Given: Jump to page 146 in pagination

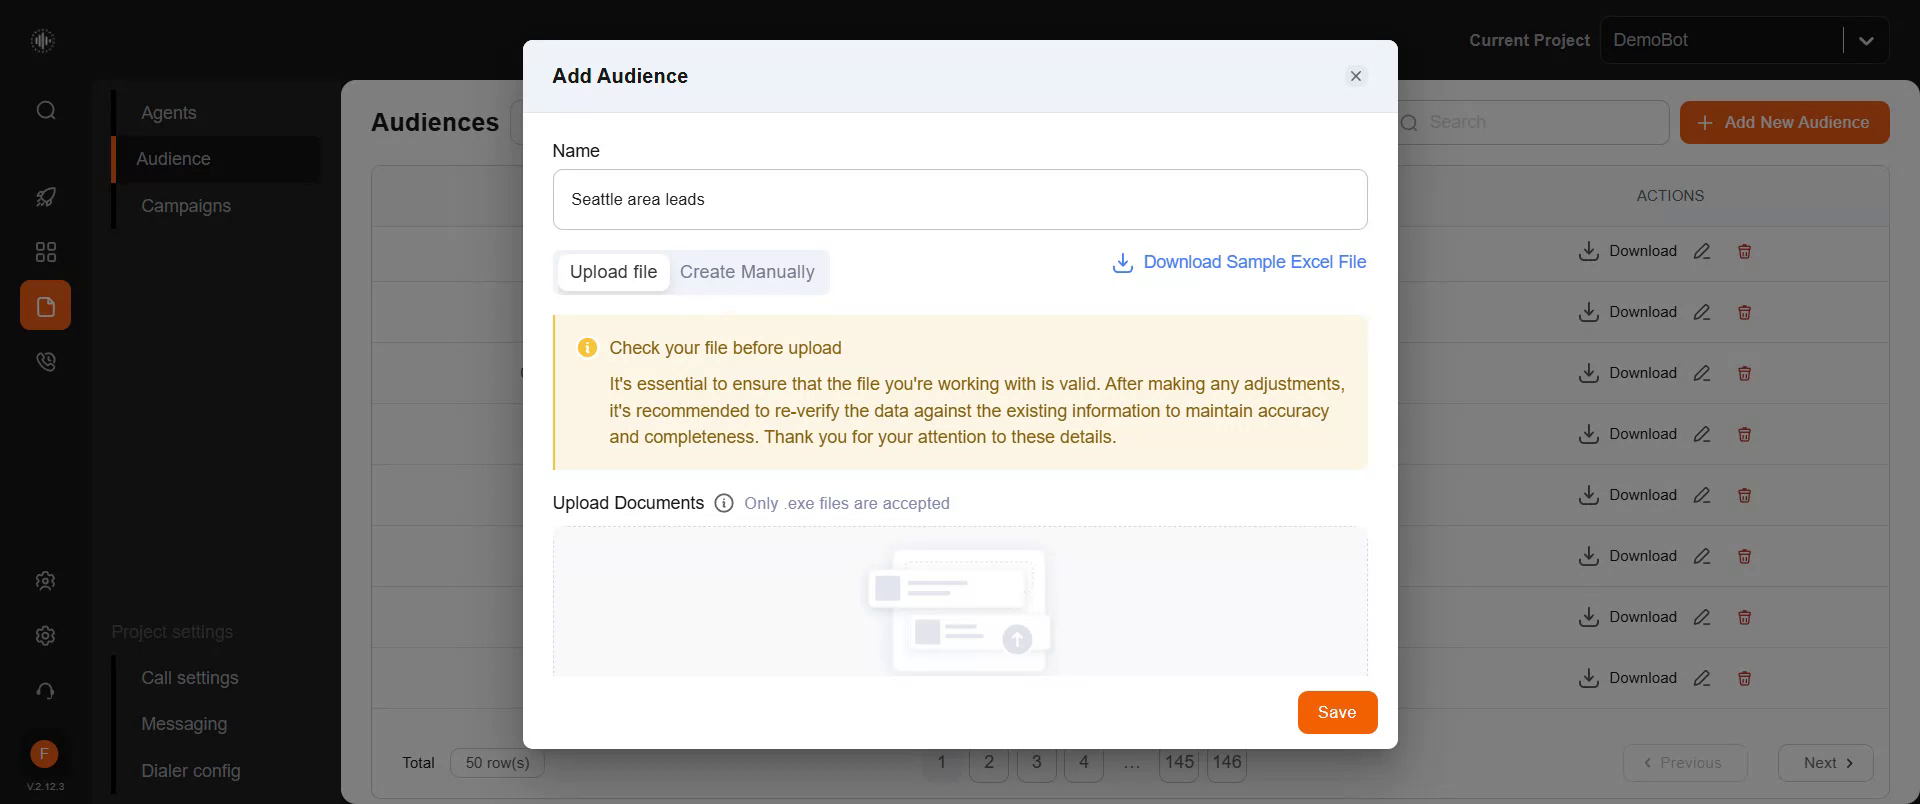Looking at the screenshot, I should point(1227,763).
